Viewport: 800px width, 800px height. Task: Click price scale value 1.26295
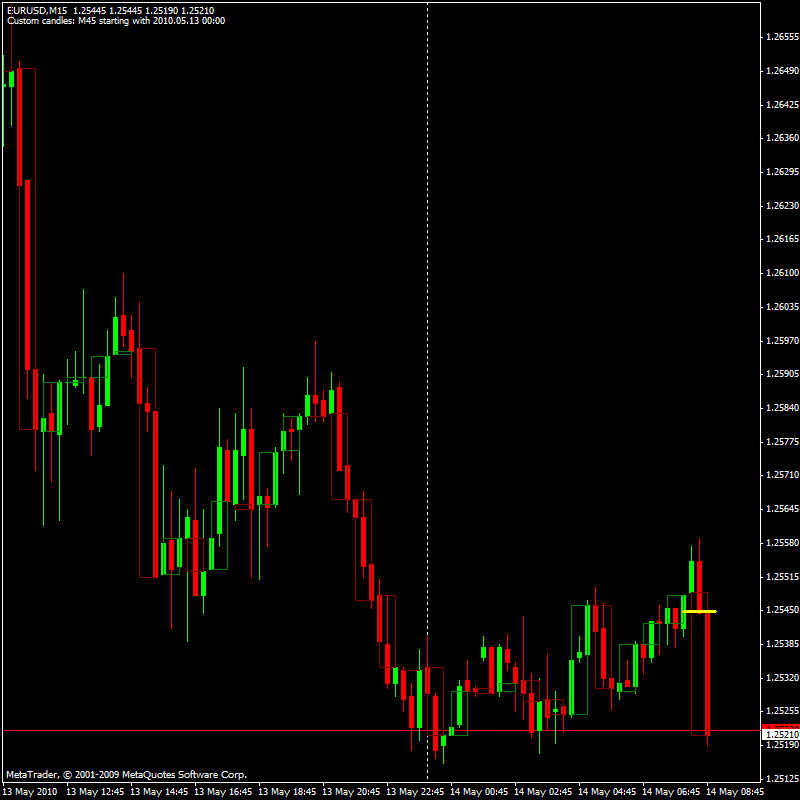(783, 172)
